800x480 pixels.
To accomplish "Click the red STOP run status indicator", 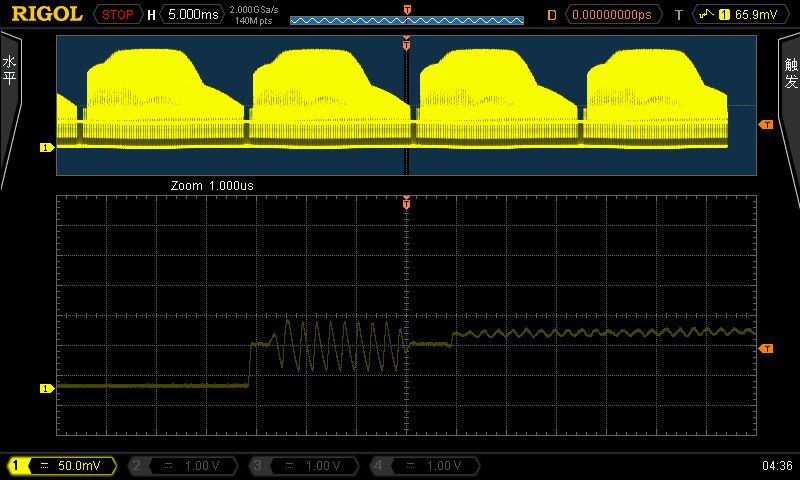I will (117, 15).
